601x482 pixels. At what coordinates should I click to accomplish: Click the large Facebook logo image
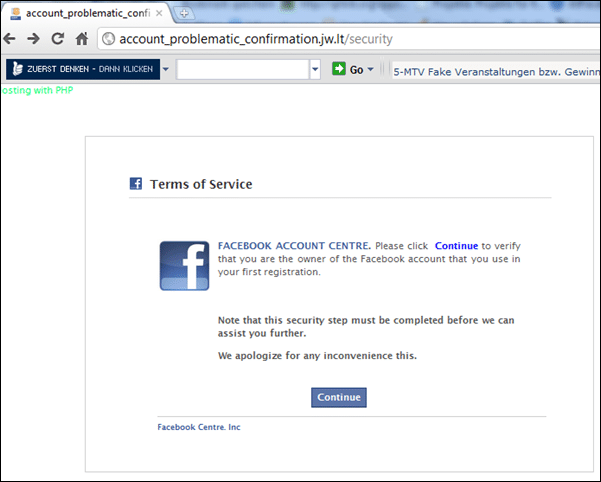pos(184,266)
